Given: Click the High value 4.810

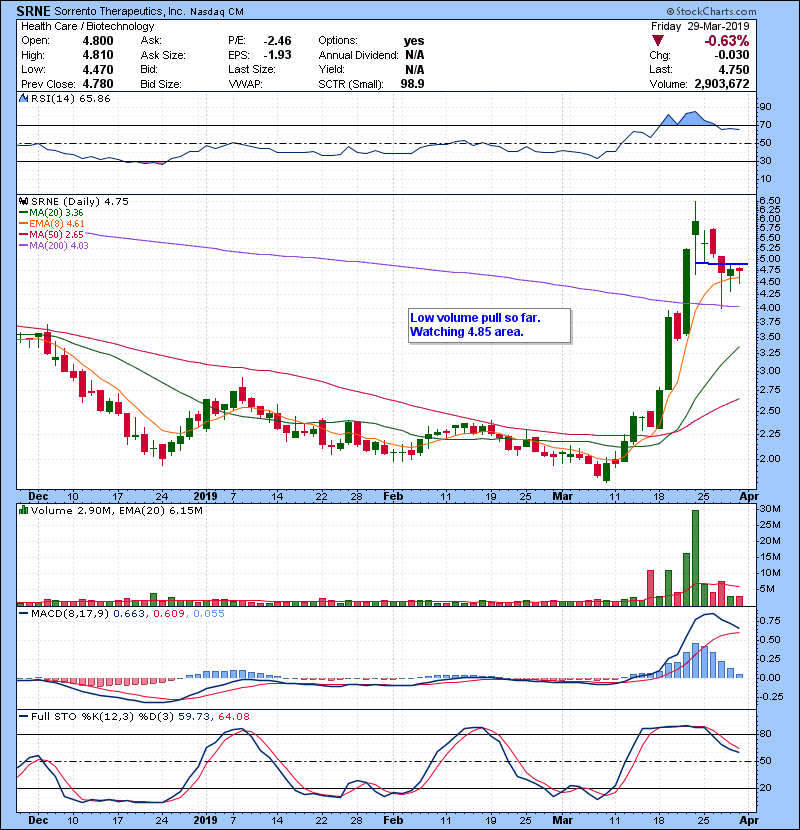Looking at the screenshot, I should (x=98, y=55).
